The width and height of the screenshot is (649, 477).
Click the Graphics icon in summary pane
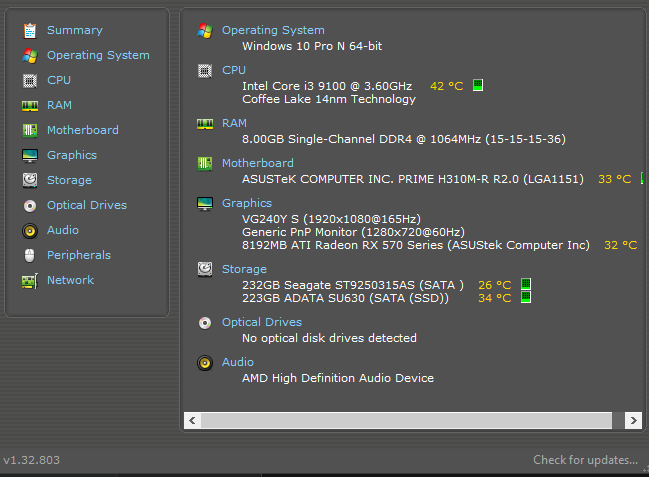(205, 204)
